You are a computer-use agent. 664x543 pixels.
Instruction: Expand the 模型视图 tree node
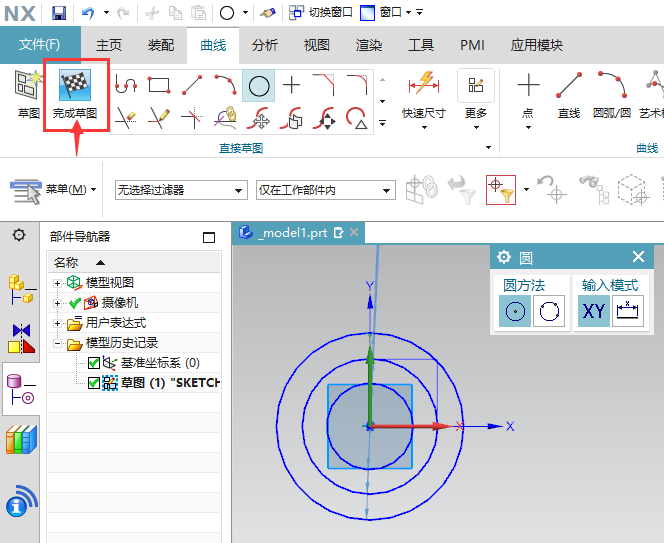click(x=57, y=283)
